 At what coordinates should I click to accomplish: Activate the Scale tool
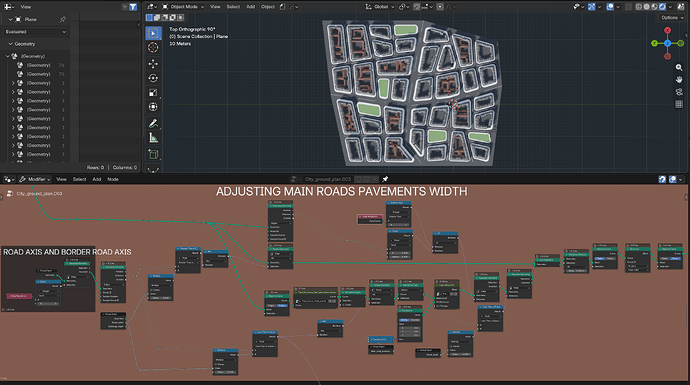pyautogui.click(x=153, y=93)
